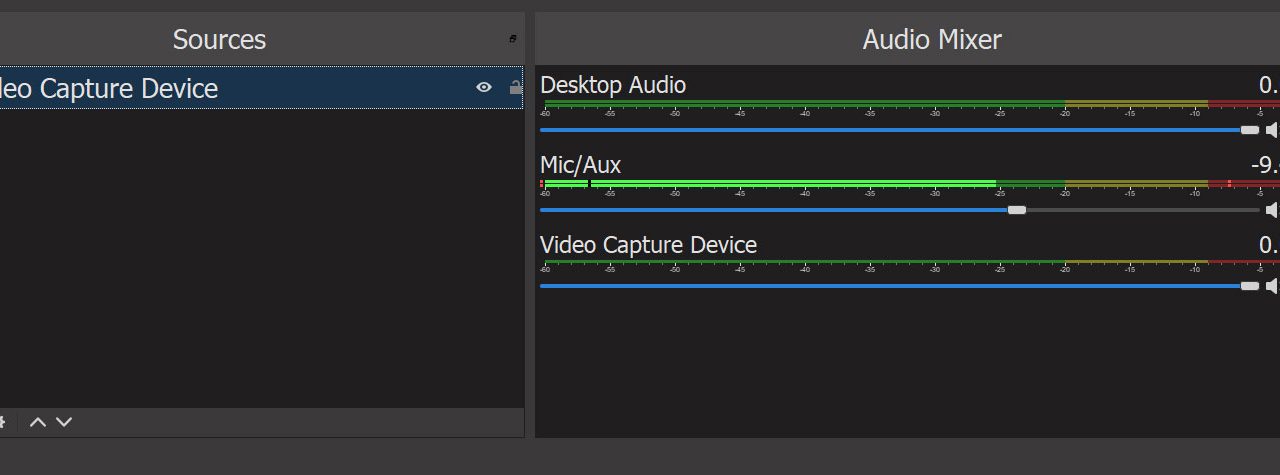The height and width of the screenshot is (475, 1280).
Task: Click the Desktop Audio volume slider handle
Action: 1249,130
